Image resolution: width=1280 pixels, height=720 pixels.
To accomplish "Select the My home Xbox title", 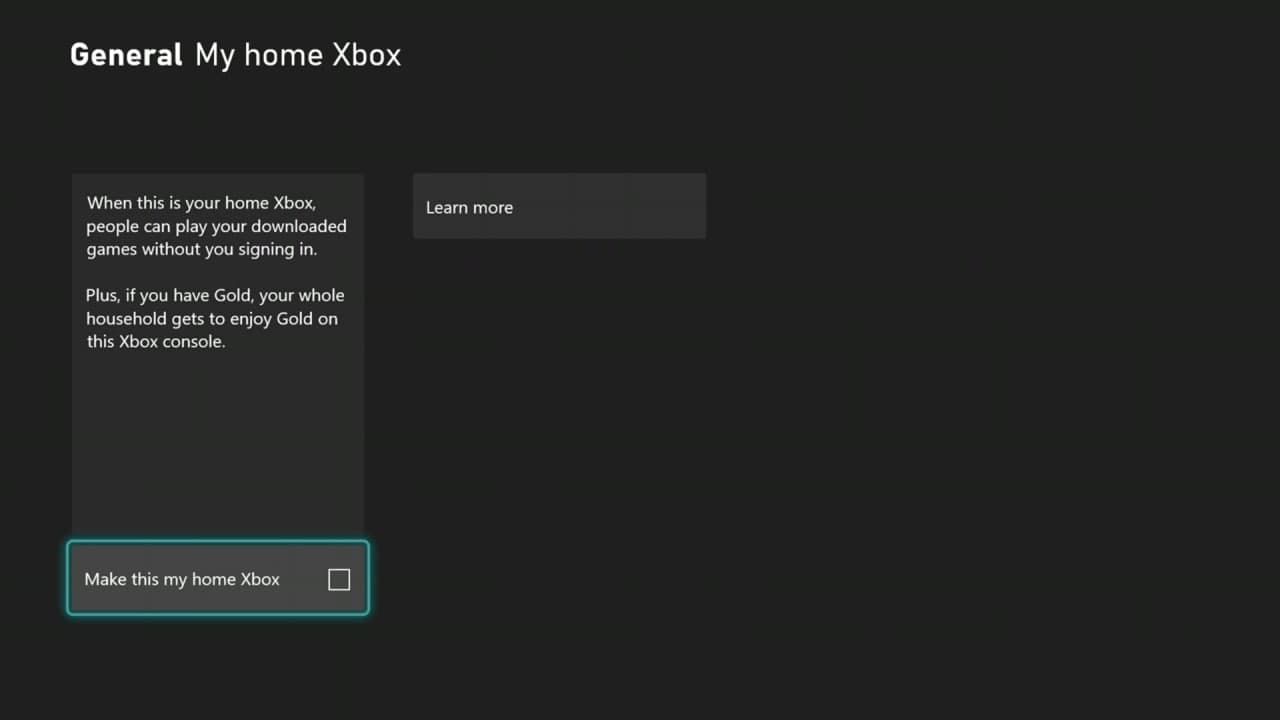I will coord(297,55).
